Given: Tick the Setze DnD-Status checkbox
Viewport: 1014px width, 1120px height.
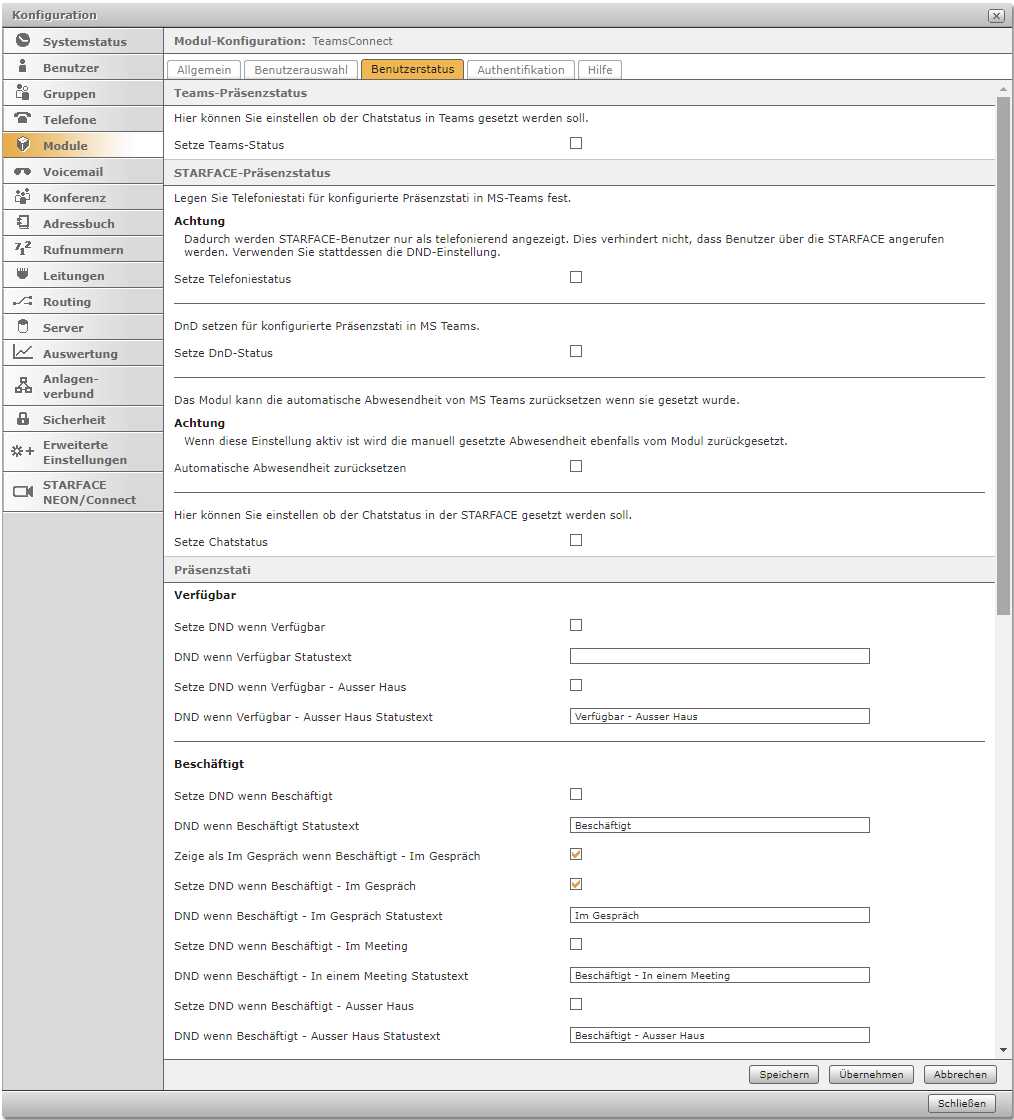Looking at the screenshot, I should tap(575, 351).
